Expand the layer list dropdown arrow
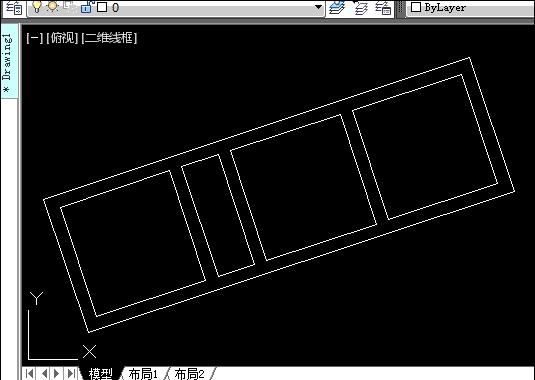The width and height of the screenshot is (535, 380). coord(318,7)
